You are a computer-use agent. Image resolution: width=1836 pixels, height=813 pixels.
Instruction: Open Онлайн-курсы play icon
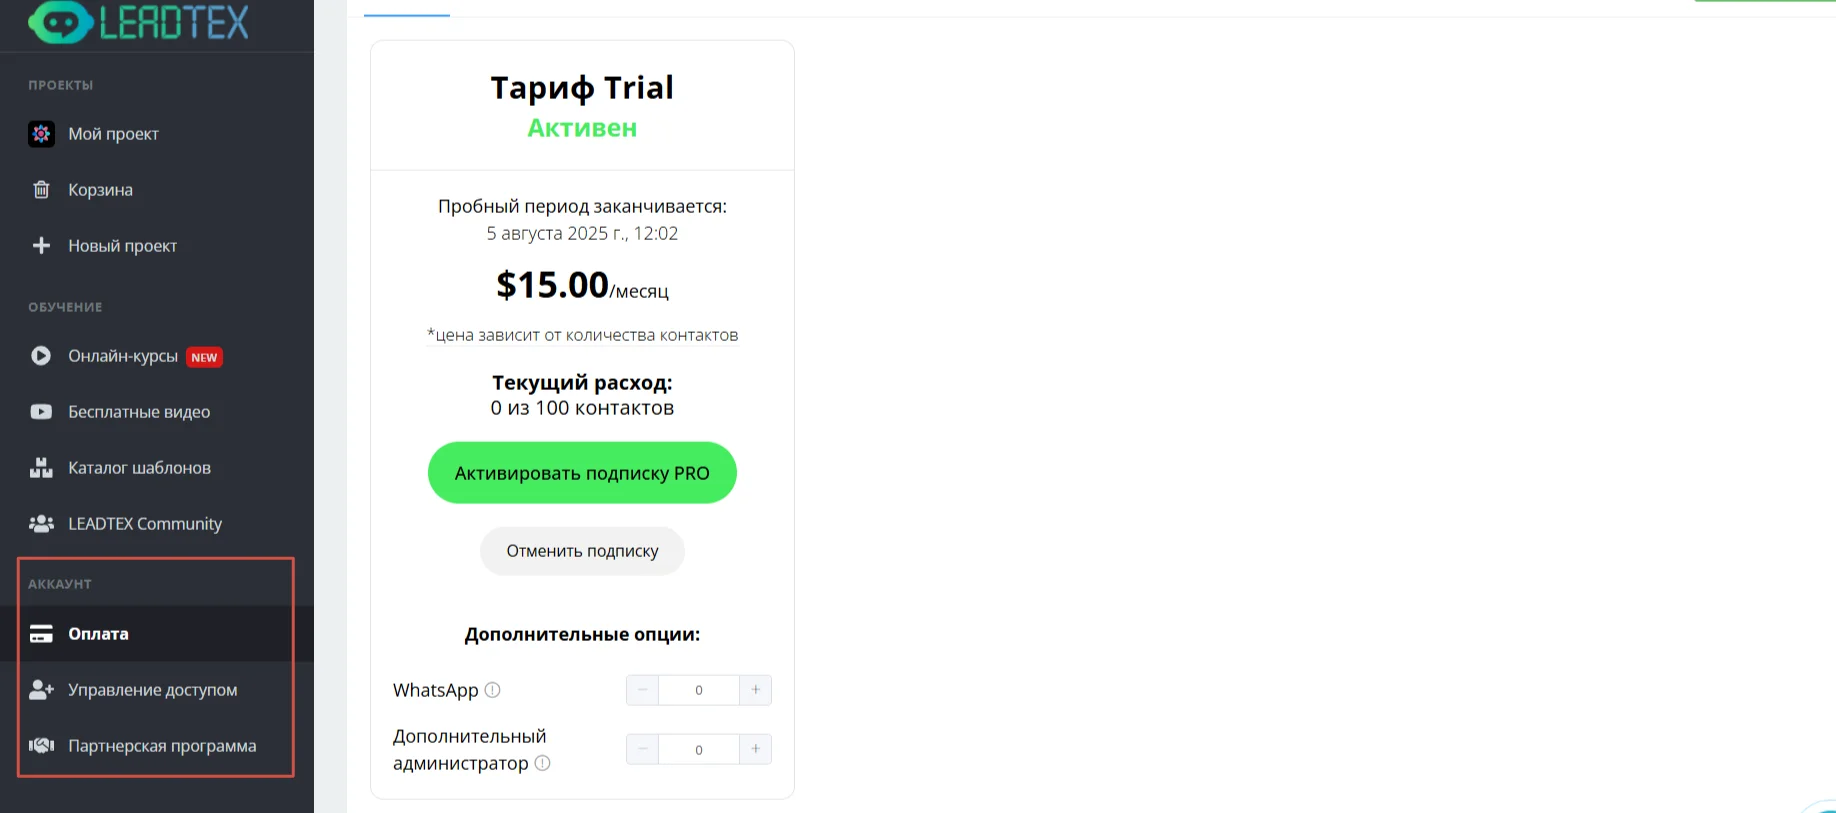[x=41, y=355]
